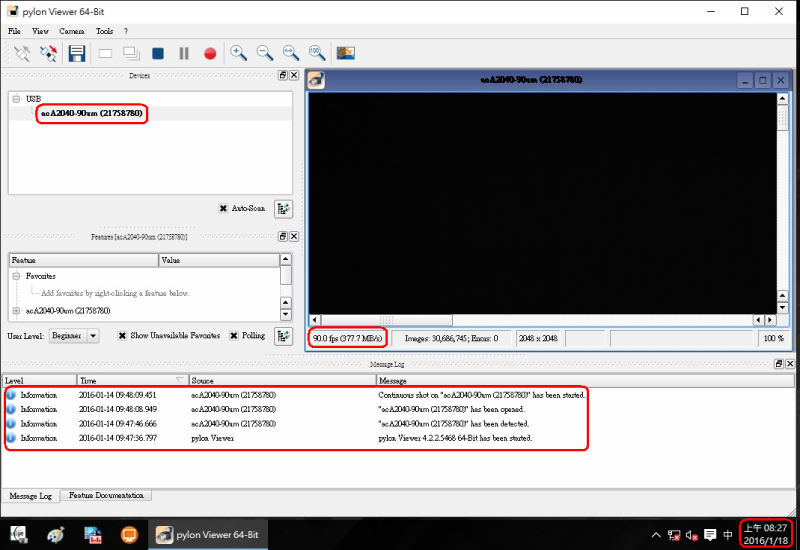800x550 pixels.
Task: Select acA2040-90um device under USB
Action: click(91, 114)
